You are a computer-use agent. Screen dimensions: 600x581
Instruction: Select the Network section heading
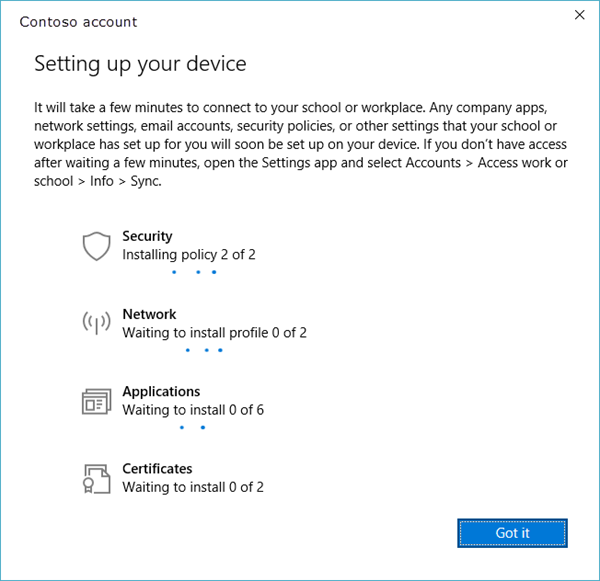click(x=149, y=314)
